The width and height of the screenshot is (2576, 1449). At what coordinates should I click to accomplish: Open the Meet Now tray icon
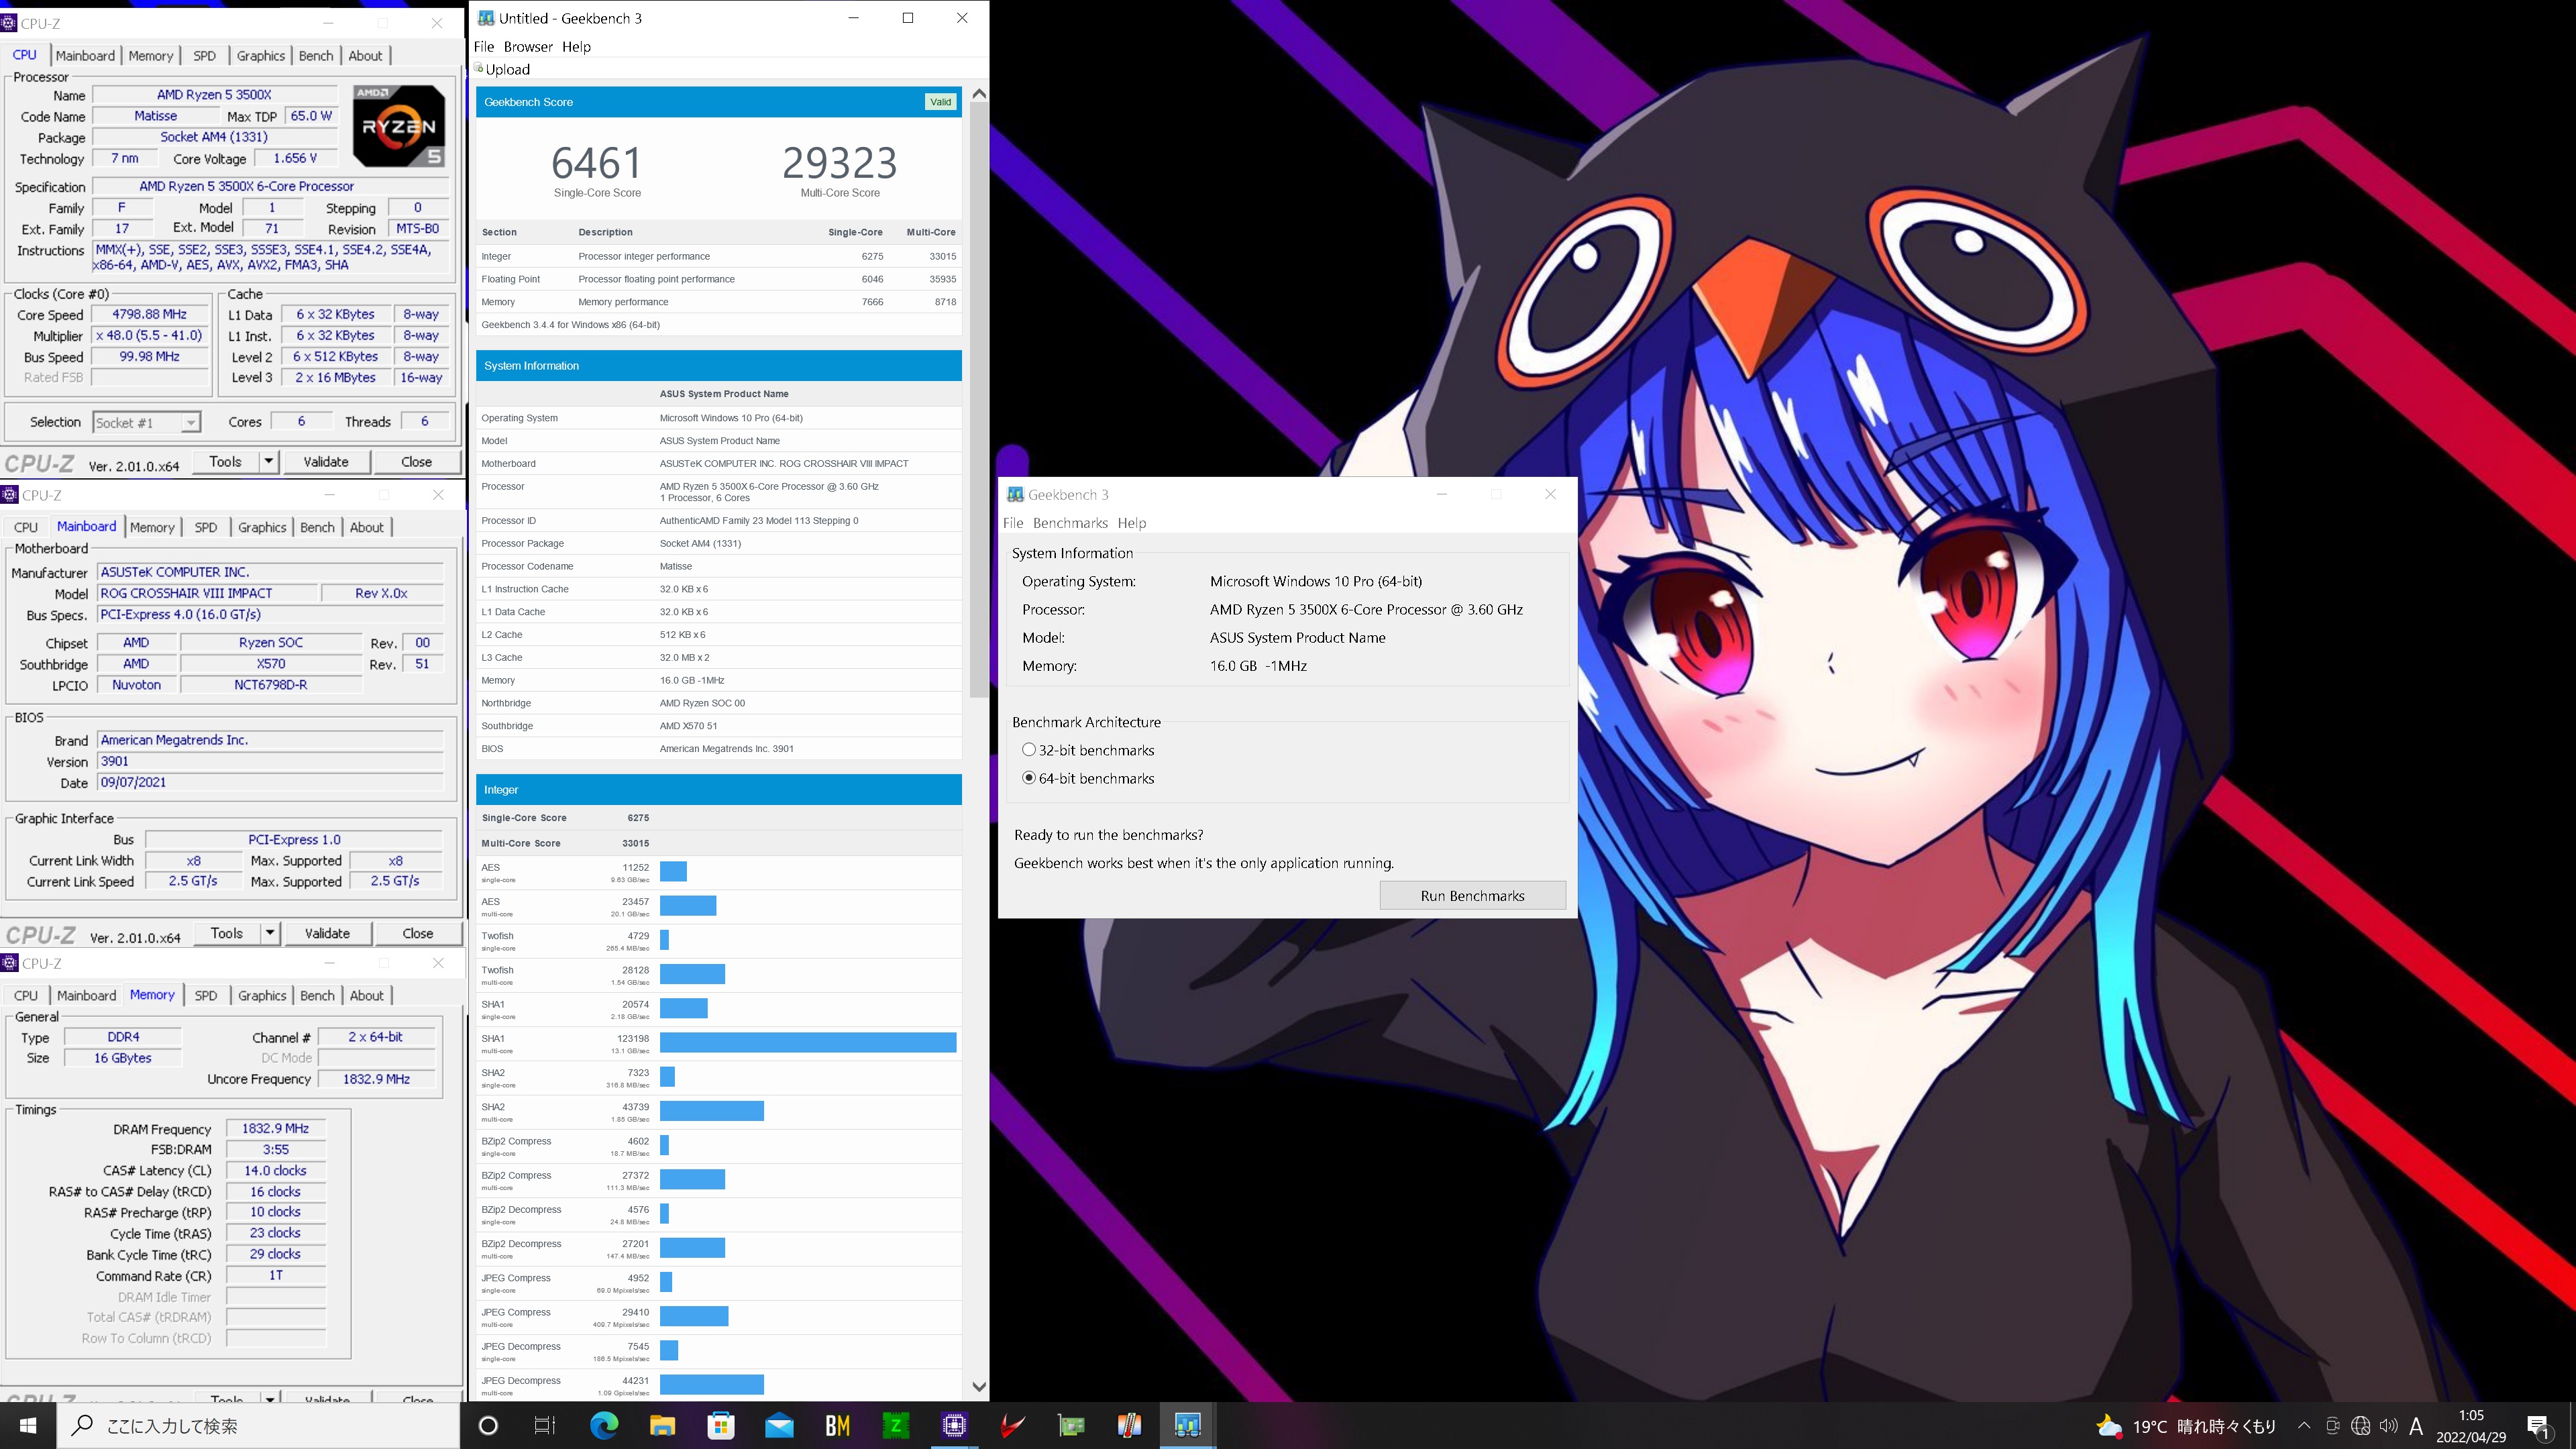(x=2333, y=1426)
